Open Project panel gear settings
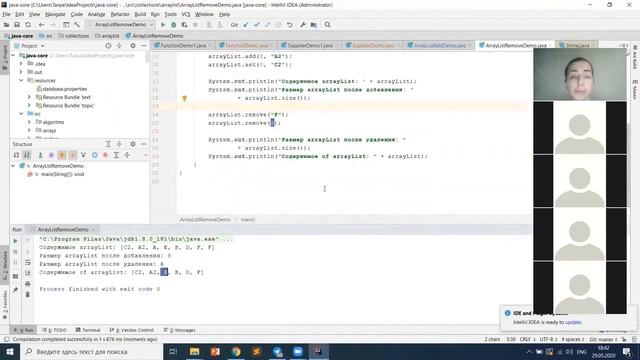The image size is (640, 360). pyautogui.click(x=133, y=46)
